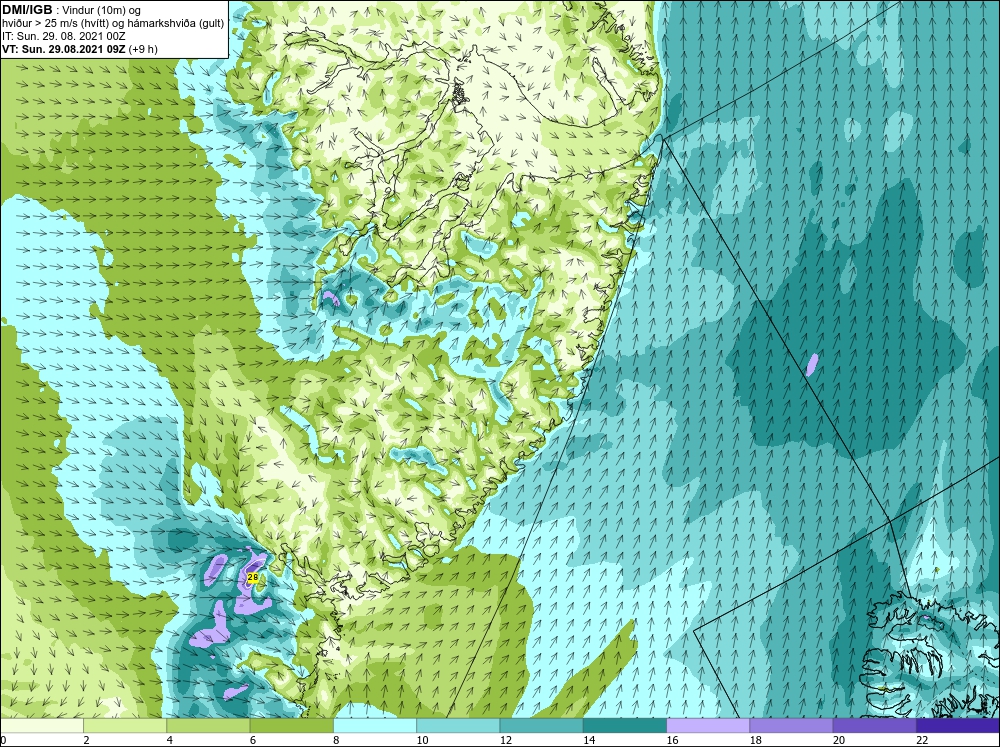Click the legend scale label 8
The width and height of the screenshot is (1000, 747).
pyautogui.click(x=336, y=740)
